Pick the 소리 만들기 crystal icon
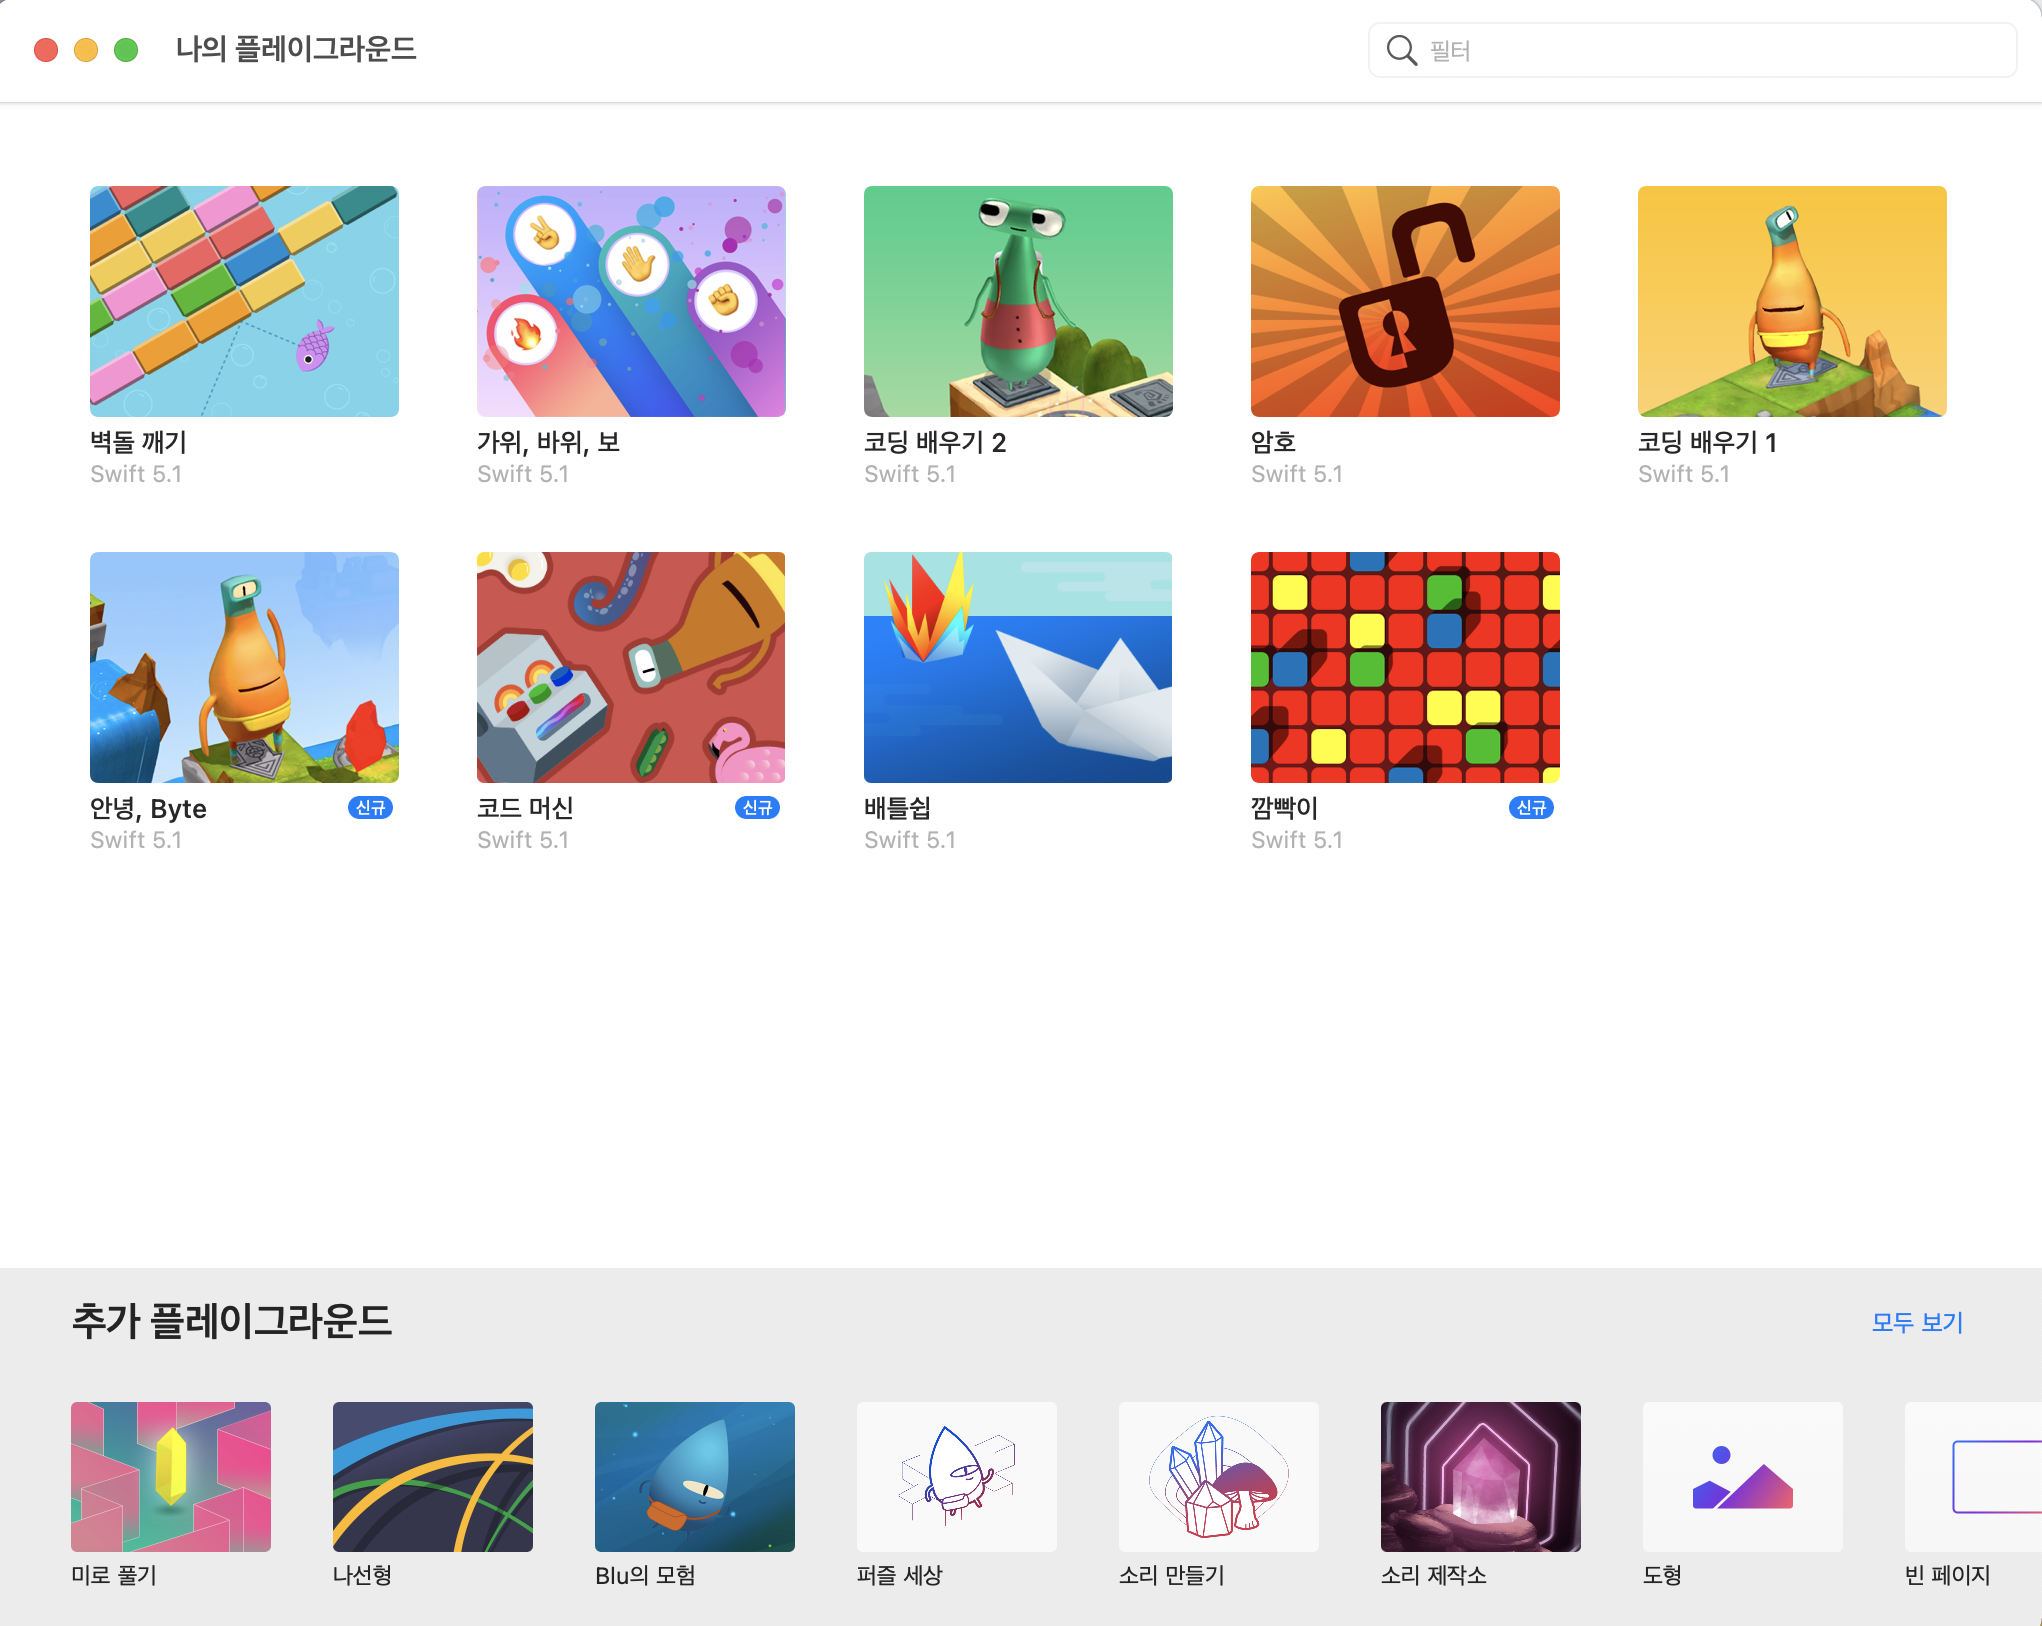The height and width of the screenshot is (1626, 2042). 1219,1476
